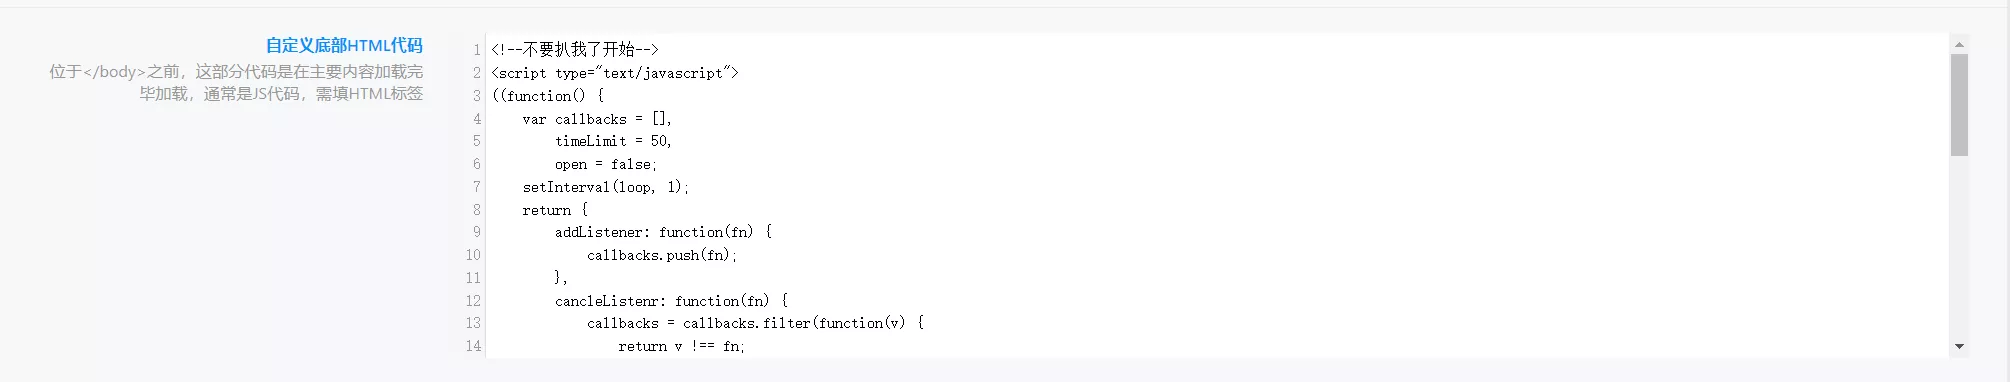Click line number 14 in the gutter

point(473,346)
